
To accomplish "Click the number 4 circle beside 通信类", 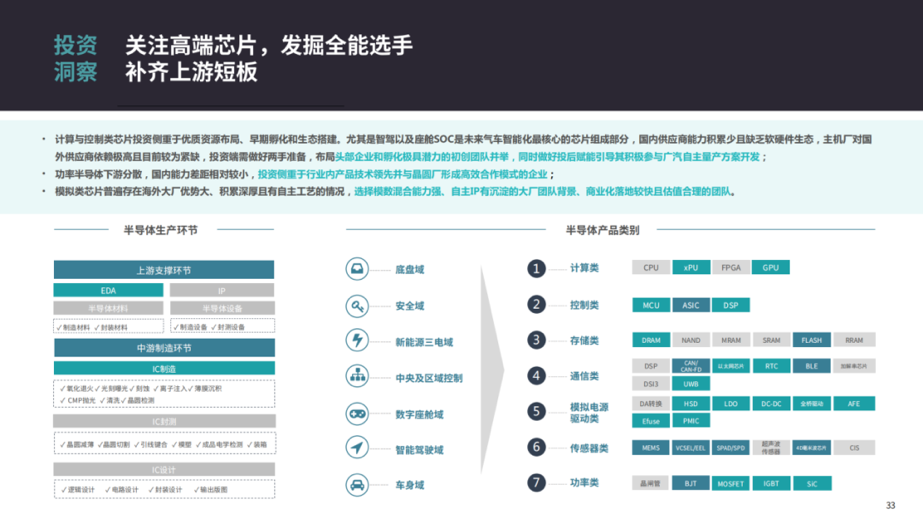I will point(536,375).
